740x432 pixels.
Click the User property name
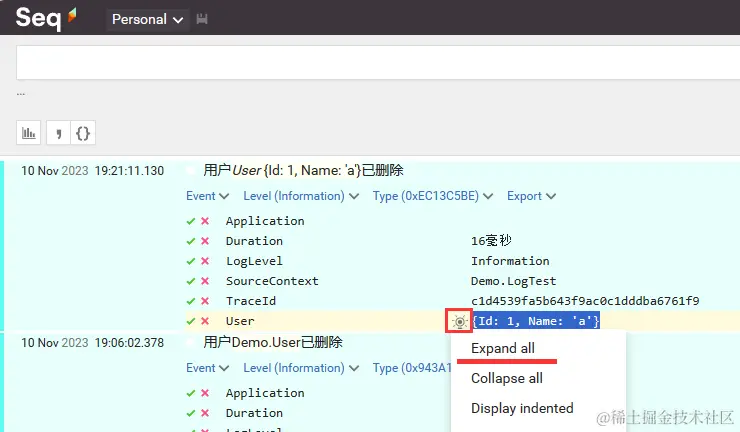pyautogui.click(x=240, y=321)
